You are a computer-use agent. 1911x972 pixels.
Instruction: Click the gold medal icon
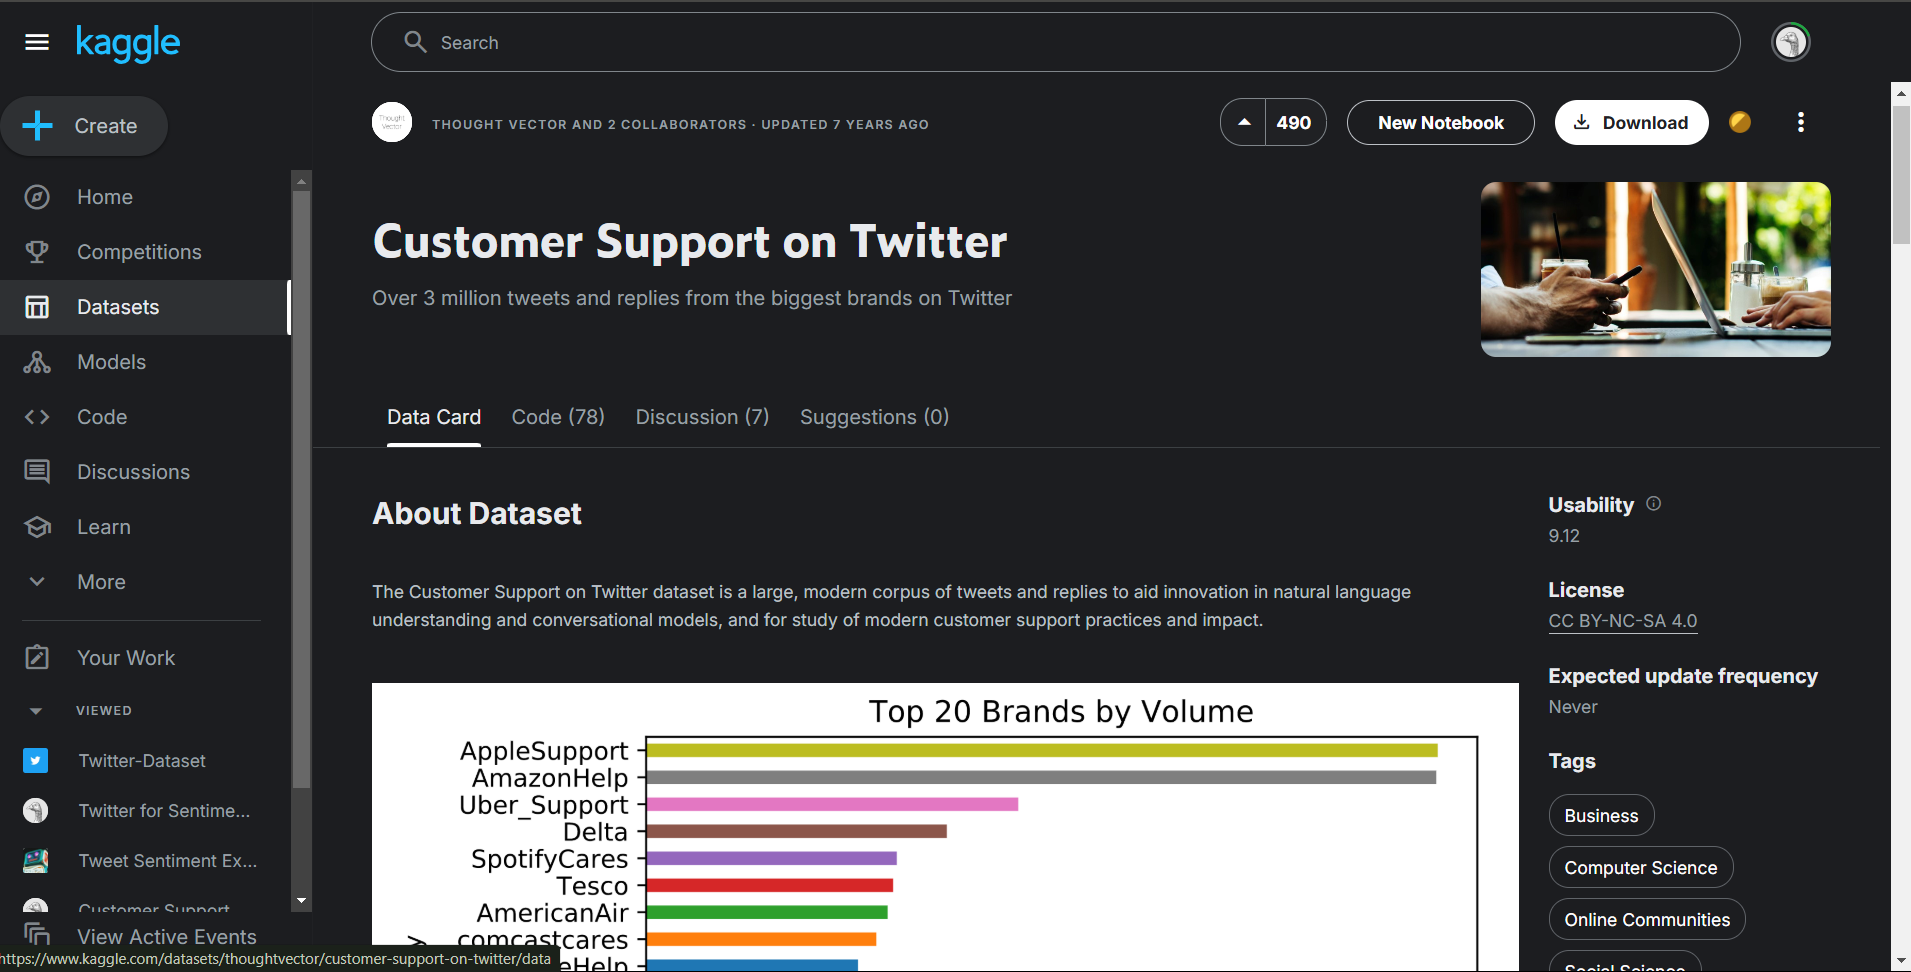pos(1740,122)
